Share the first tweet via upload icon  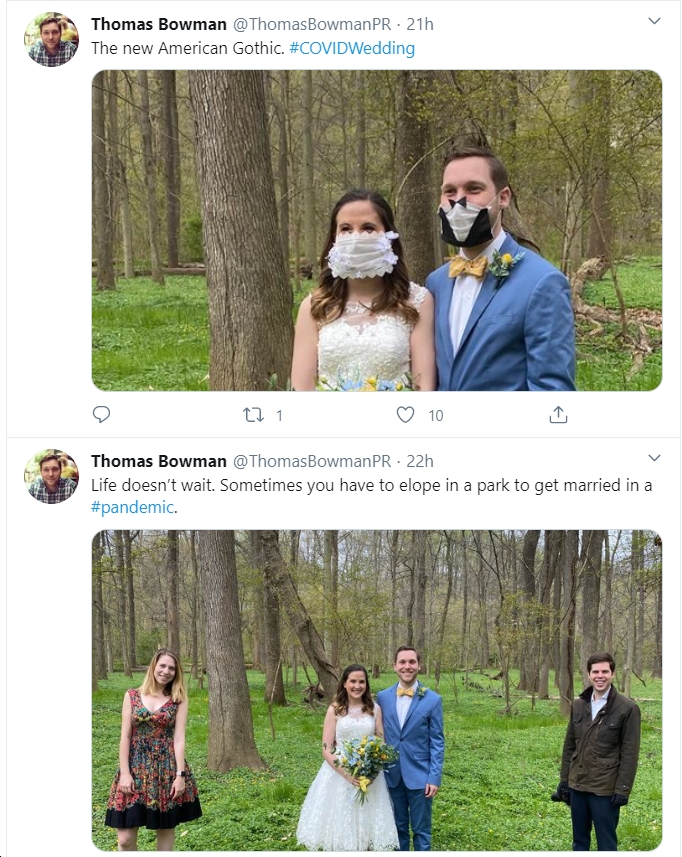pyautogui.click(x=558, y=415)
